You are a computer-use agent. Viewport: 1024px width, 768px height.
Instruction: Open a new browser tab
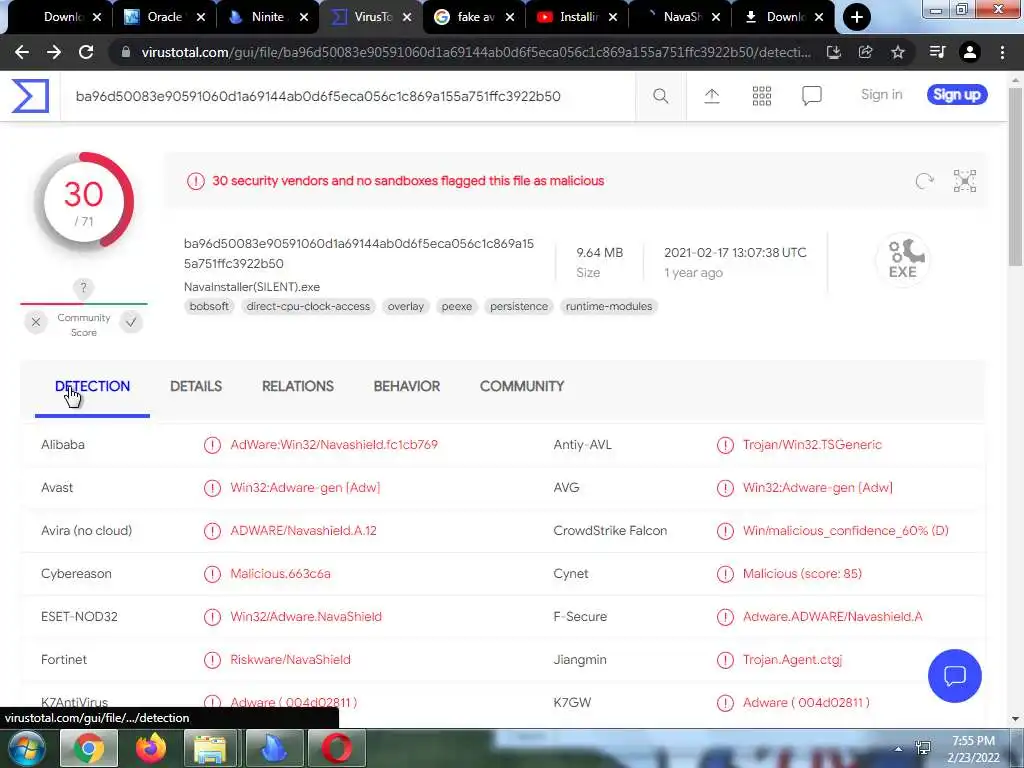pos(856,17)
